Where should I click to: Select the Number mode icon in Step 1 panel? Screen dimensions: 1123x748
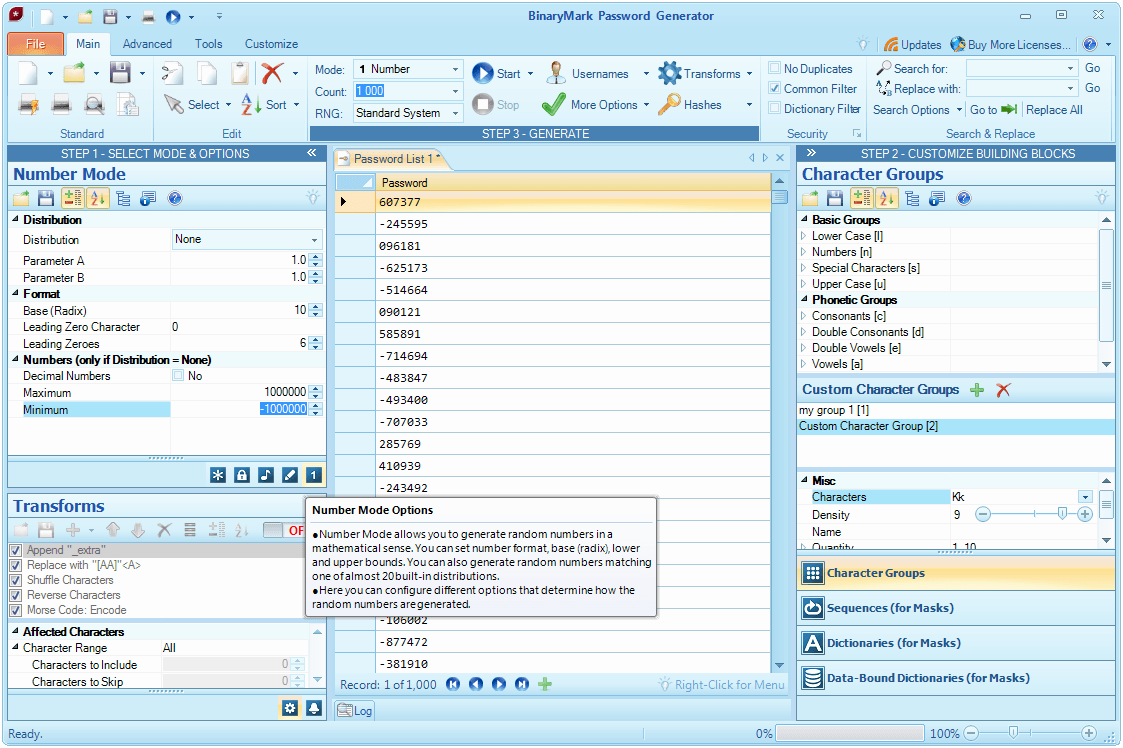point(313,475)
